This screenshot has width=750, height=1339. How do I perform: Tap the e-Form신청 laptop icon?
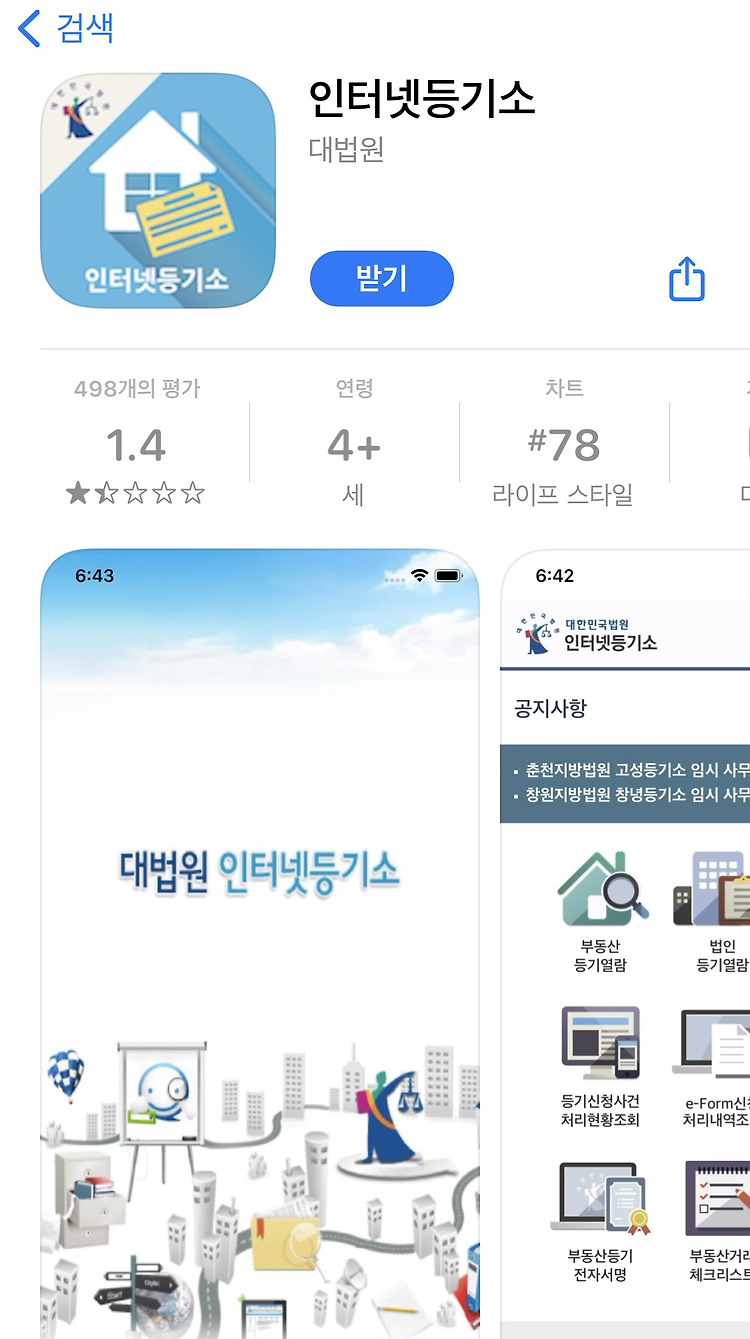(715, 1045)
